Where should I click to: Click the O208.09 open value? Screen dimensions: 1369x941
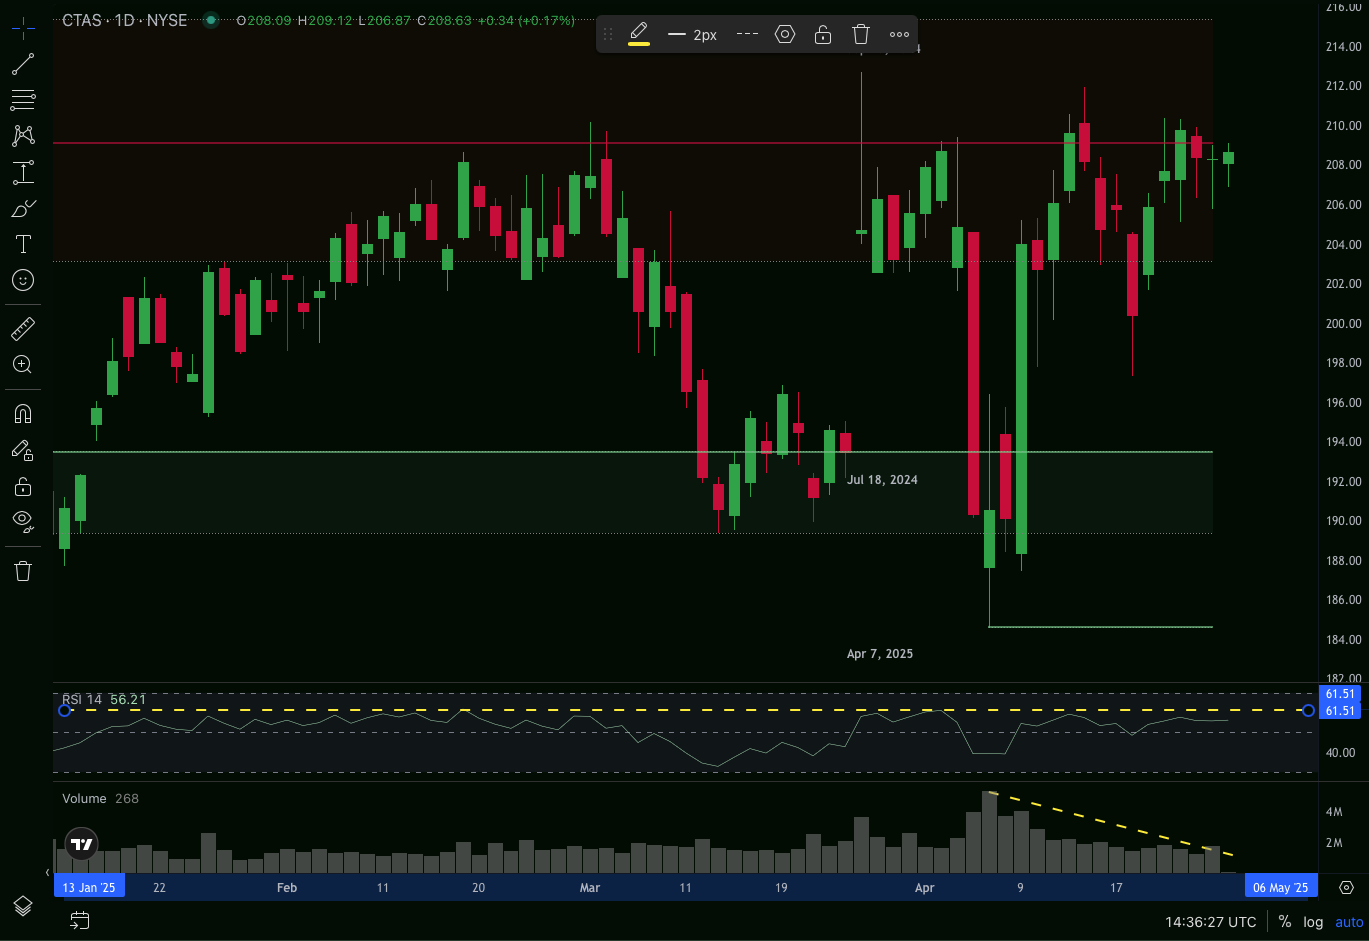(264, 20)
